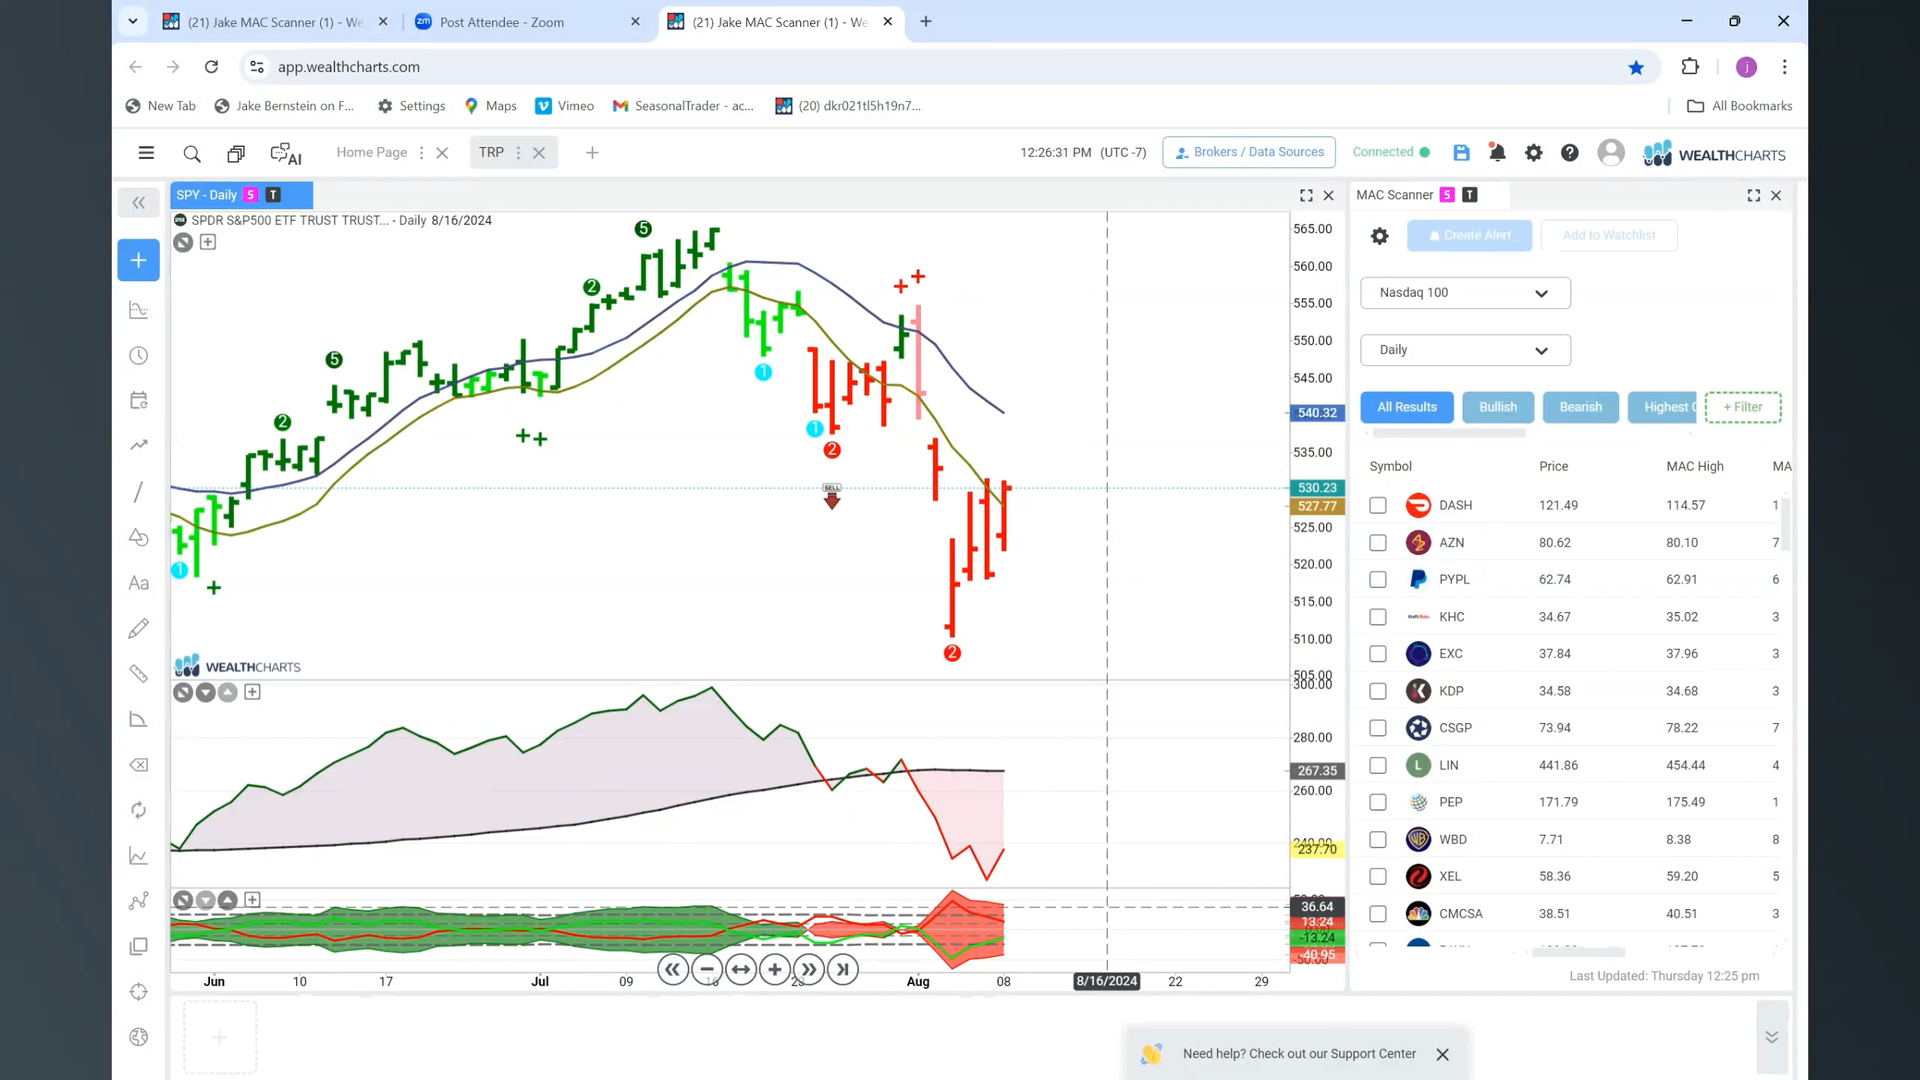Open the hamburger main menu
This screenshot has width=1920, height=1080.
click(146, 153)
